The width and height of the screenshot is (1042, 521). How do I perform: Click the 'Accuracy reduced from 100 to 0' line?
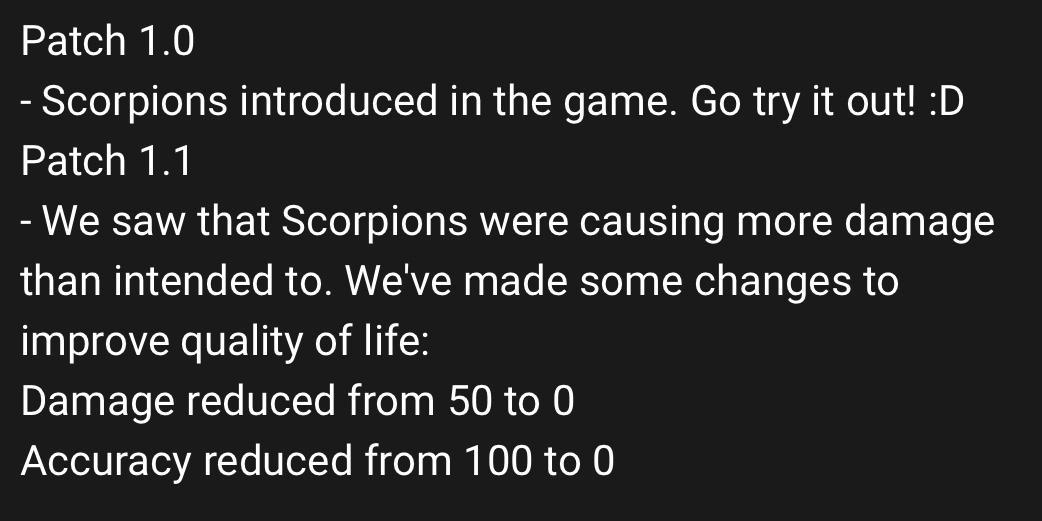[317, 462]
